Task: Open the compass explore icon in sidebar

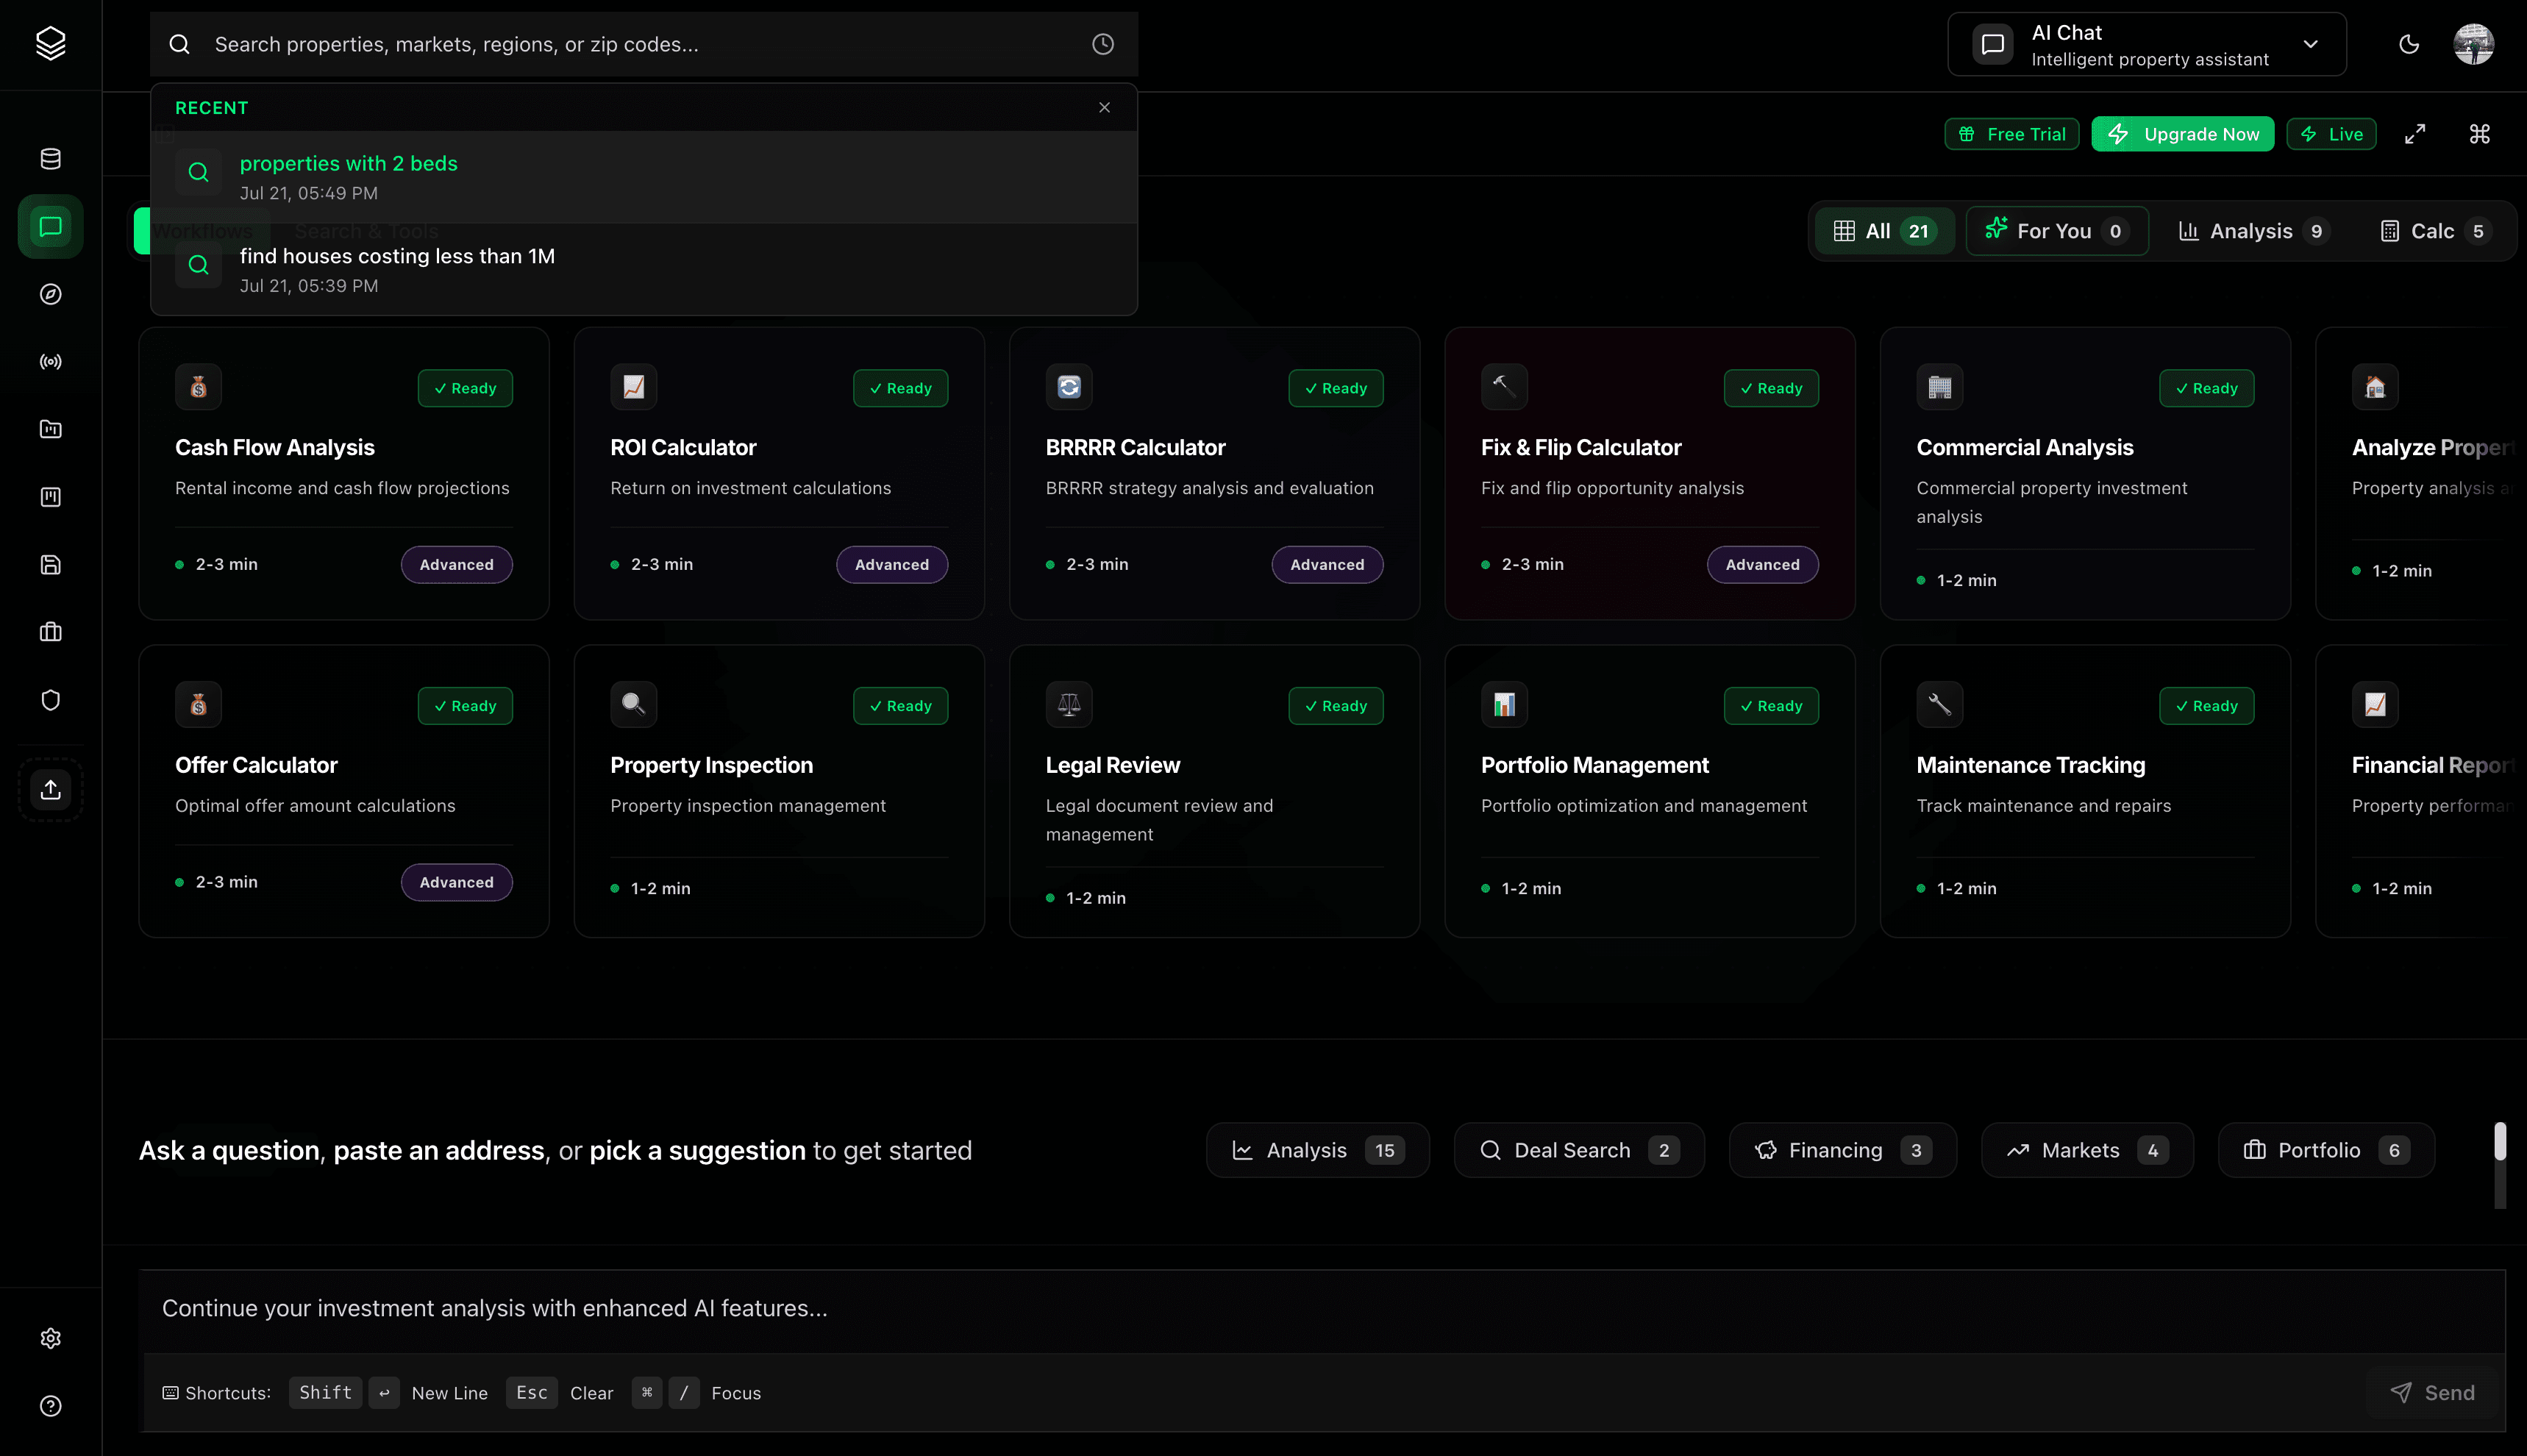Action: pyautogui.click(x=50, y=294)
